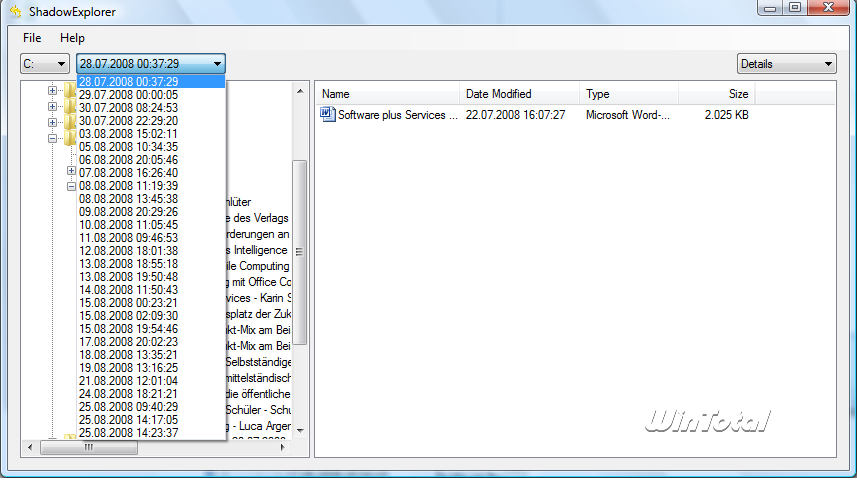857x480 pixels.
Task: Select snapshot 15.08.2008 00:23:21
Action: click(x=151, y=303)
